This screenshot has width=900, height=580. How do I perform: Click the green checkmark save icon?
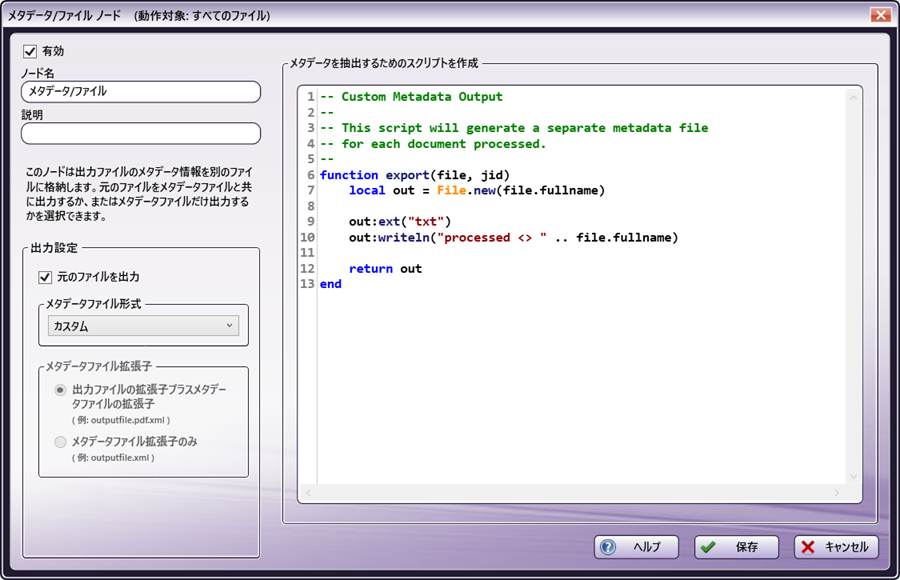708,547
